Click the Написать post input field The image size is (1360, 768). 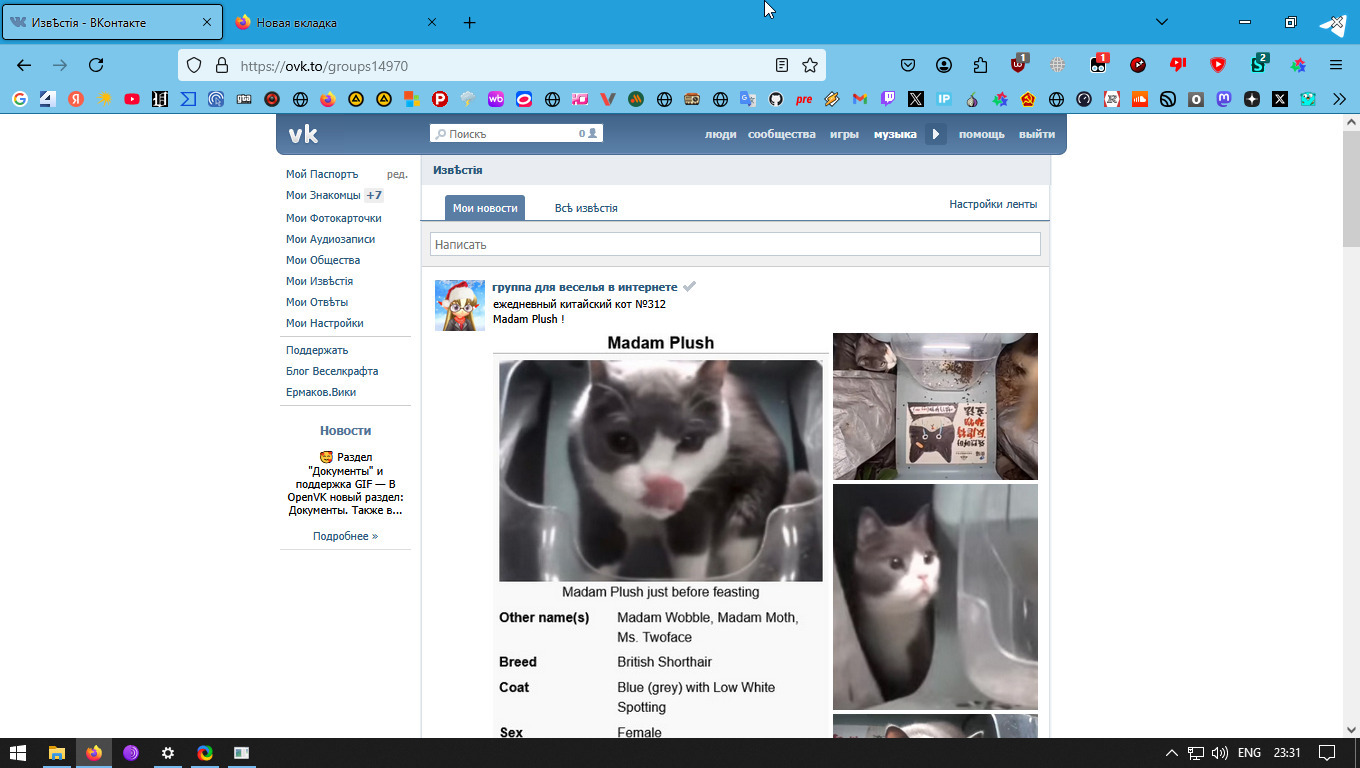tap(735, 244)
